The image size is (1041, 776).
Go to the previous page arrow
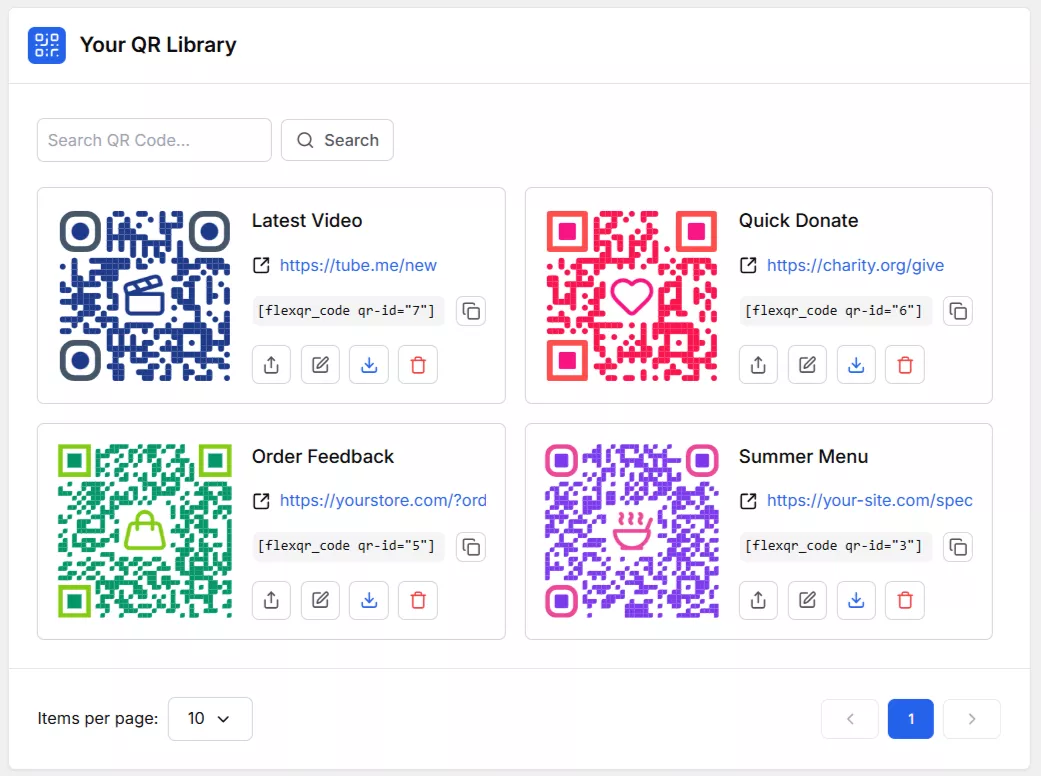(850, 719)
